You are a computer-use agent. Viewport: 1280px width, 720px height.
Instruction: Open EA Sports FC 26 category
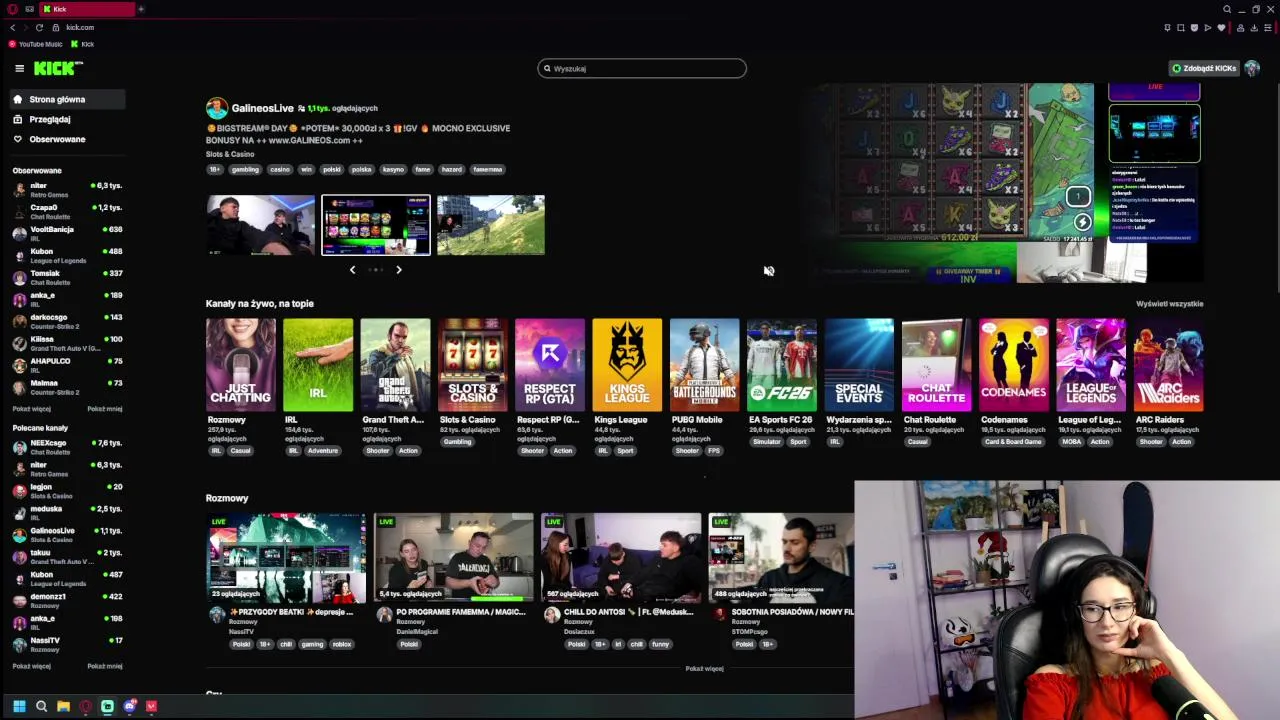click(x=782, y=365)
